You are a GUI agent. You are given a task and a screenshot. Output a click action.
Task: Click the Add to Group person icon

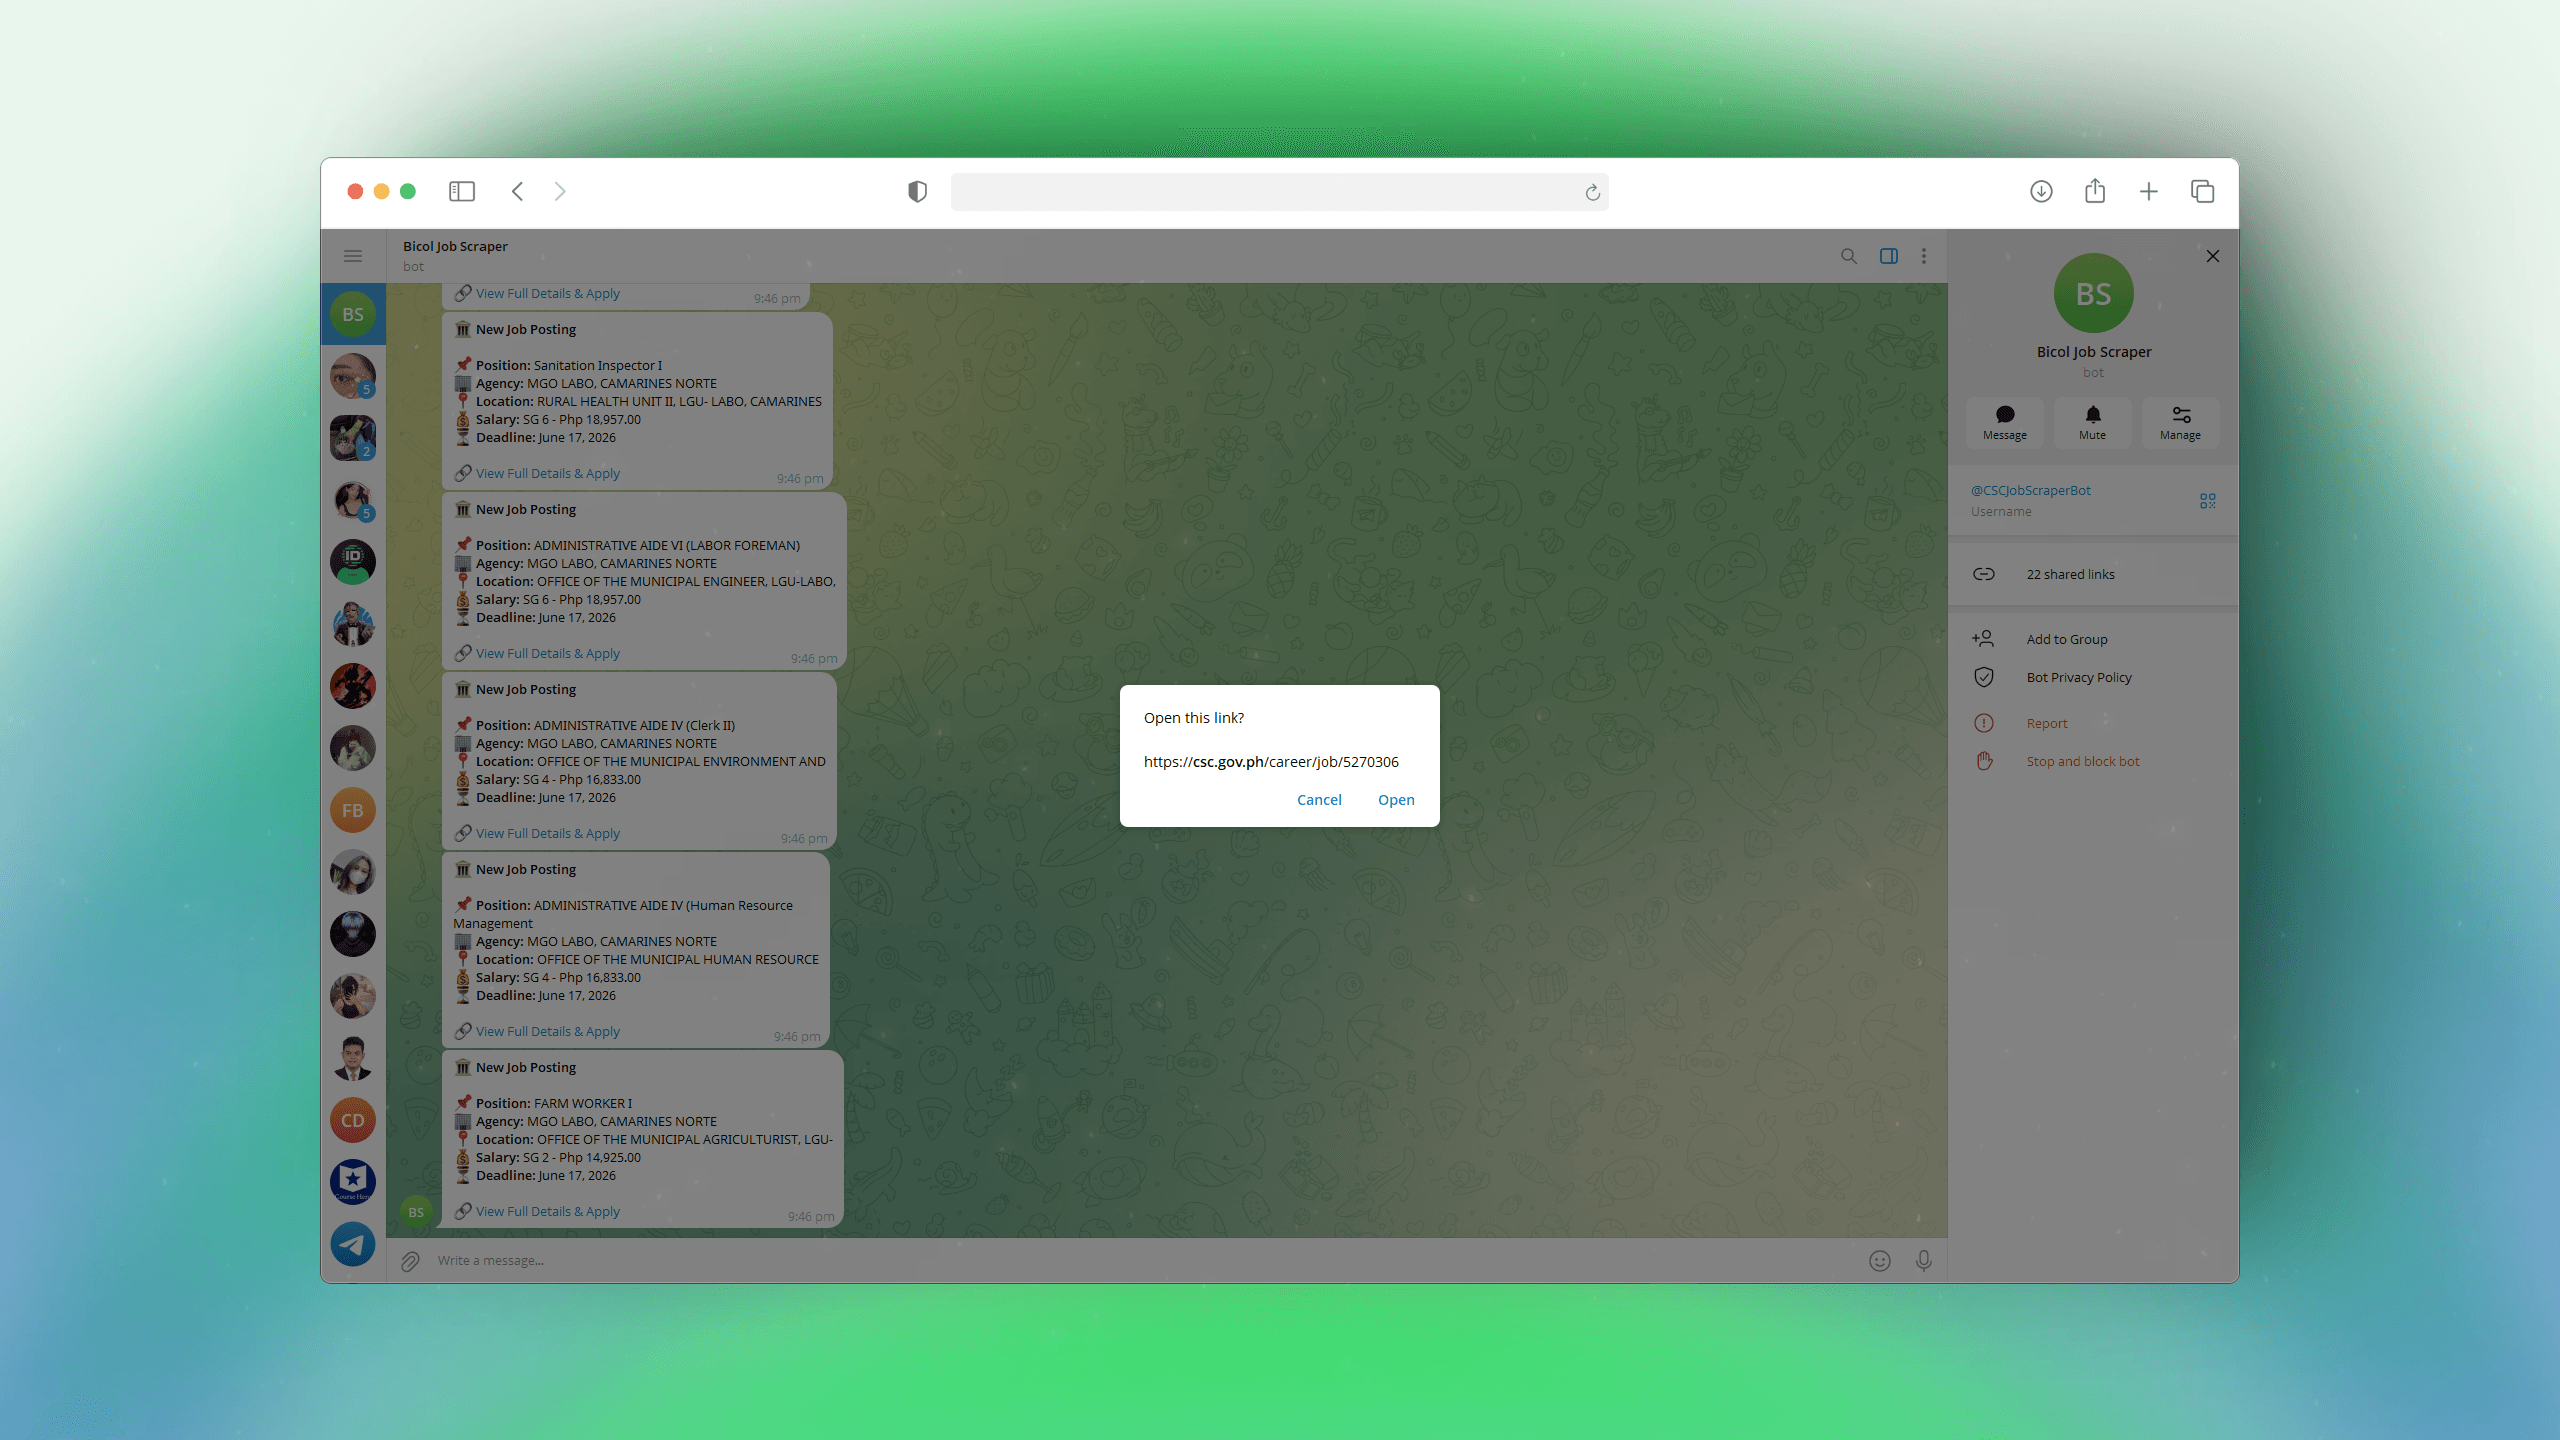(1983, 638)
